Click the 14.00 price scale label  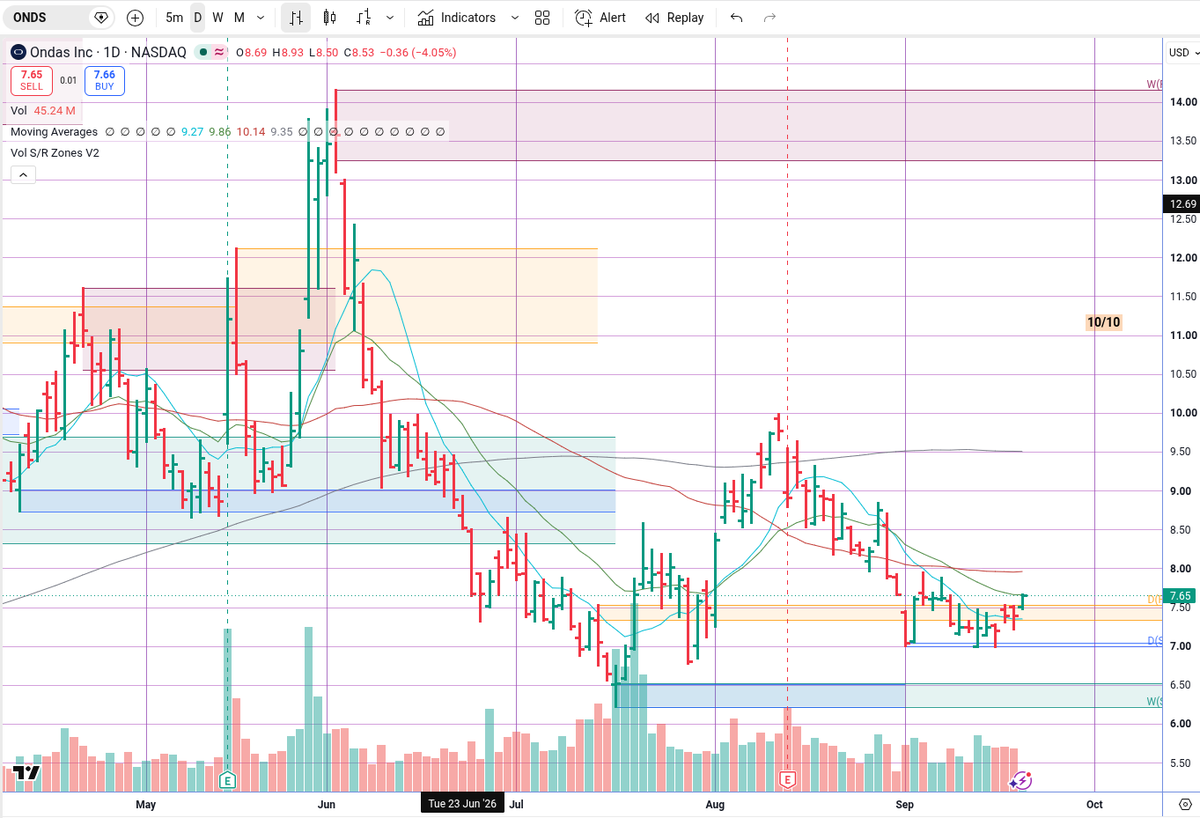pyautogui.click(x=1184, y=102)
